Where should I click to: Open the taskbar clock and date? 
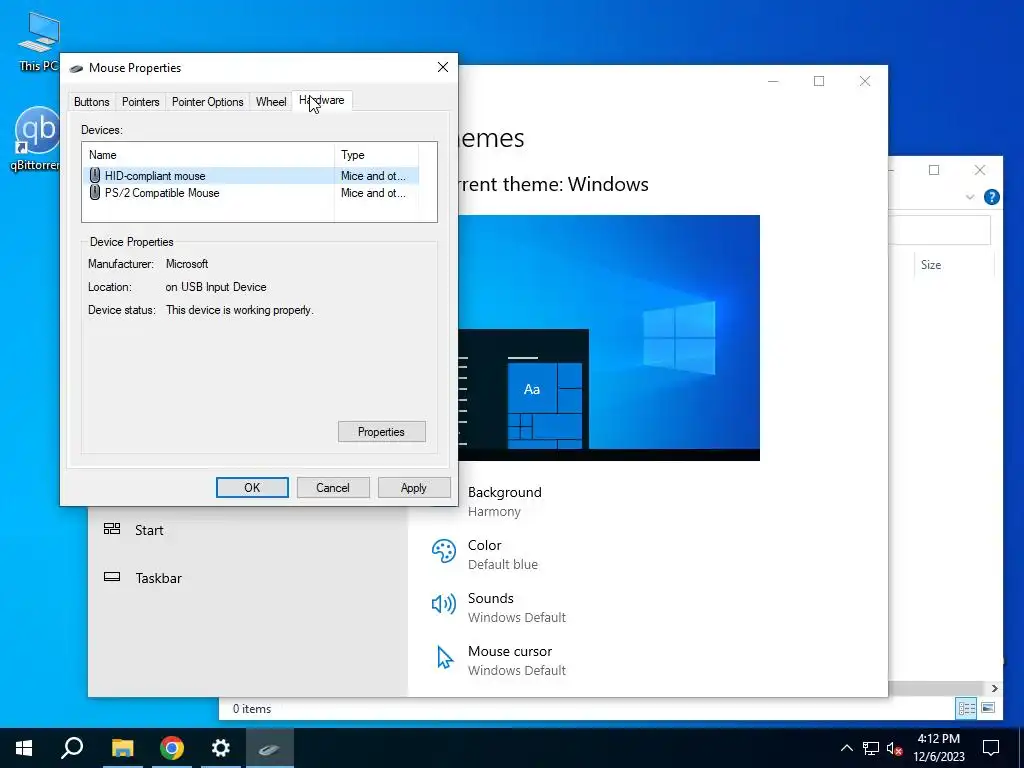pos(939,748)
